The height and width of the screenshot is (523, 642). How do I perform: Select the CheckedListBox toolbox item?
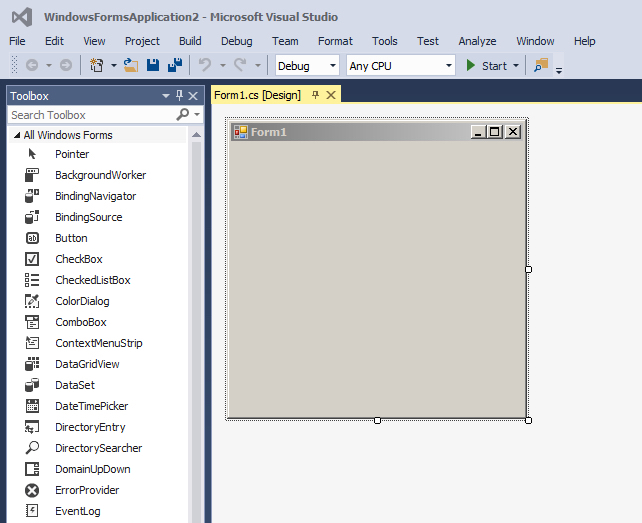(92, 280)
